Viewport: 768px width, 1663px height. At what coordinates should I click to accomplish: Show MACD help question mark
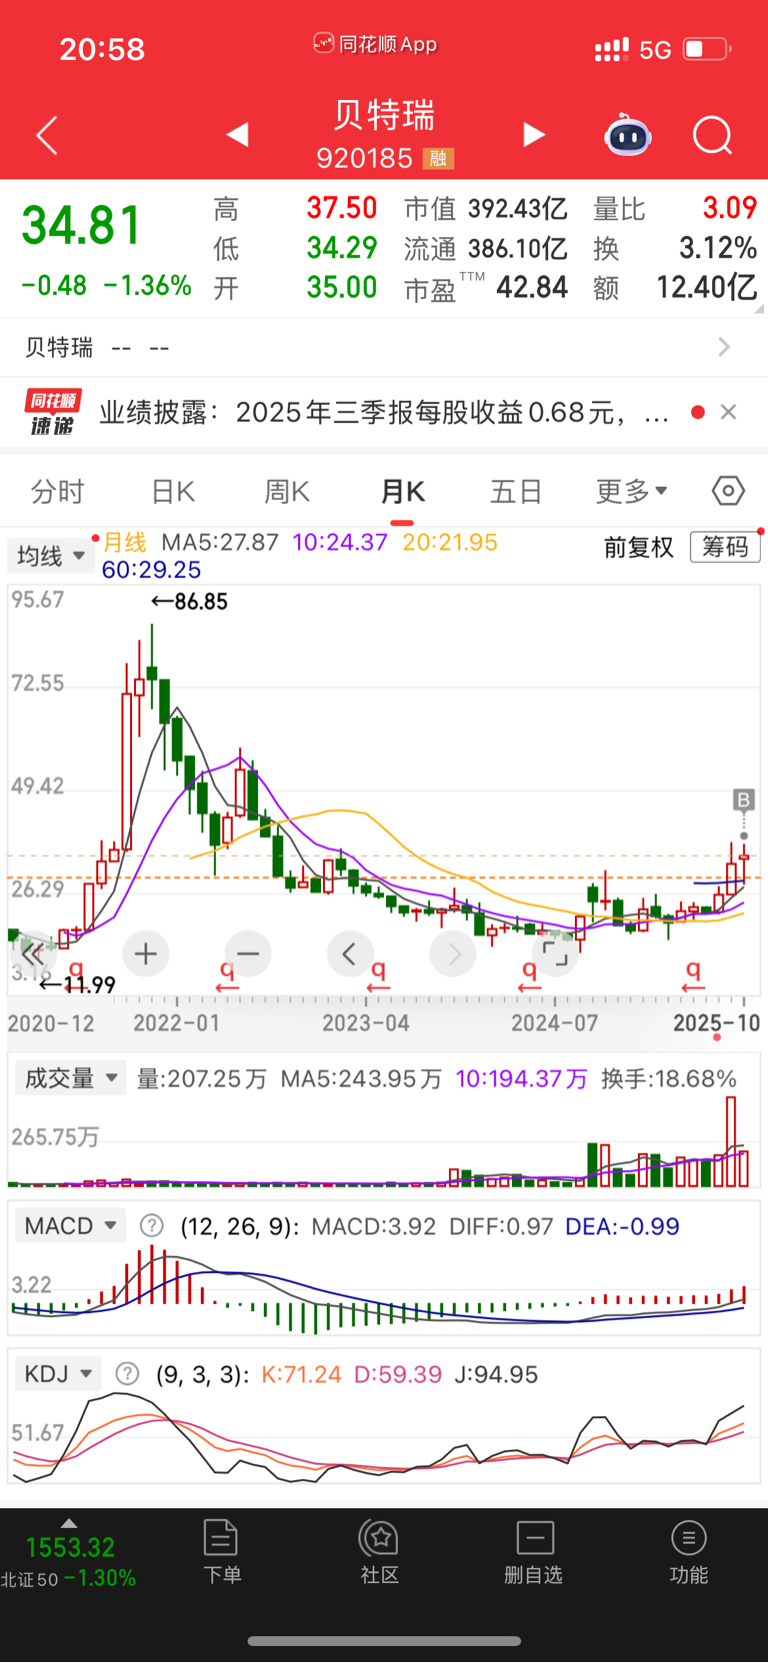pos(151,1226)
